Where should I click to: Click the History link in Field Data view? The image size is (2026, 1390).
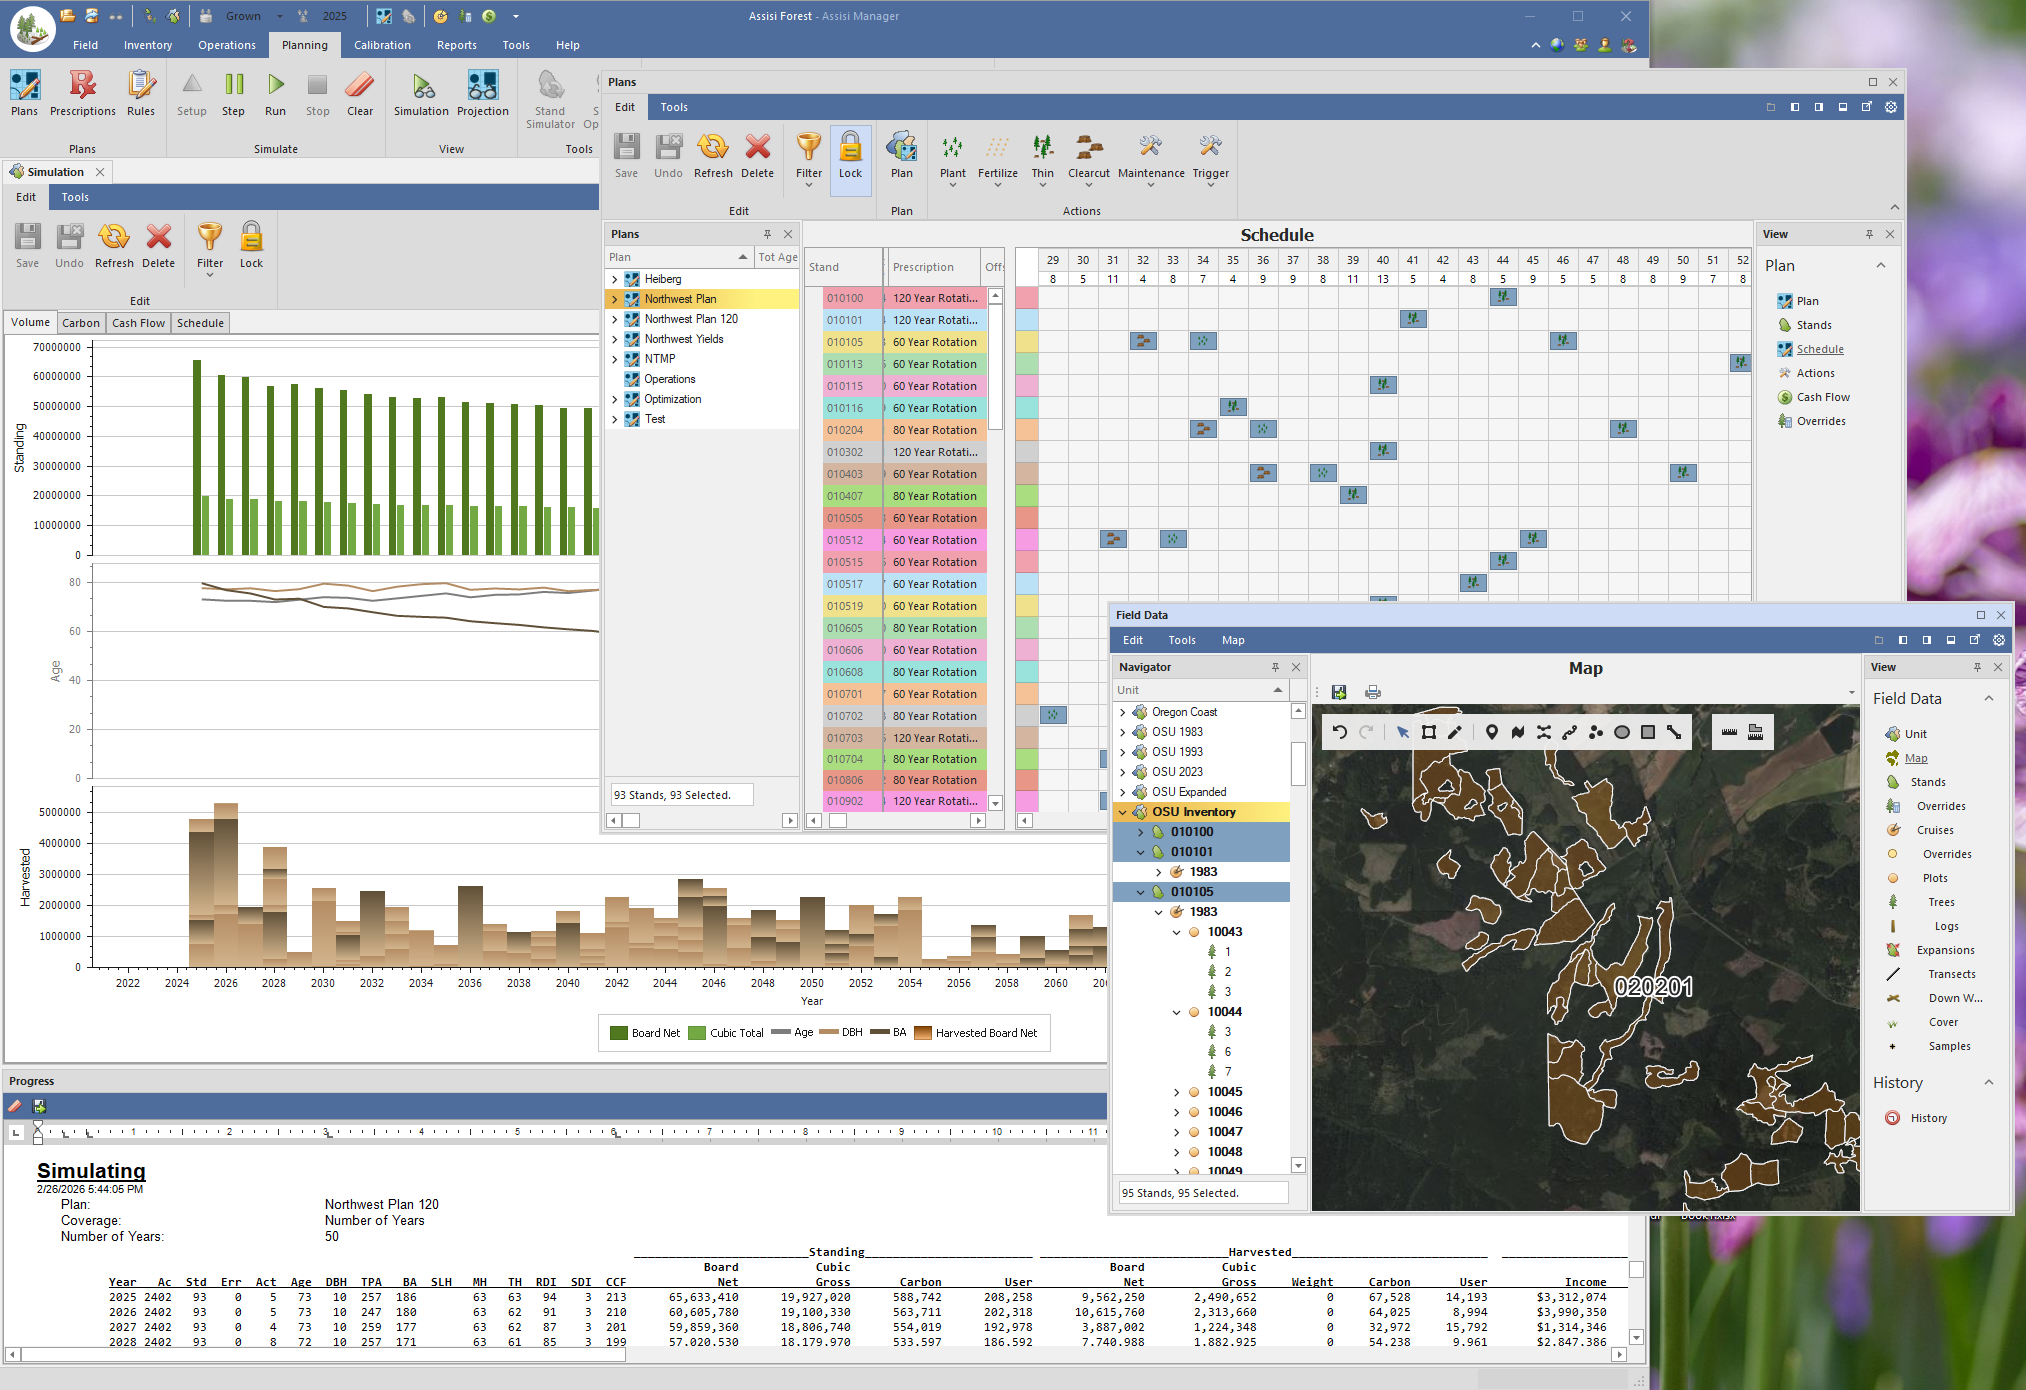tap(1928, 1118)
